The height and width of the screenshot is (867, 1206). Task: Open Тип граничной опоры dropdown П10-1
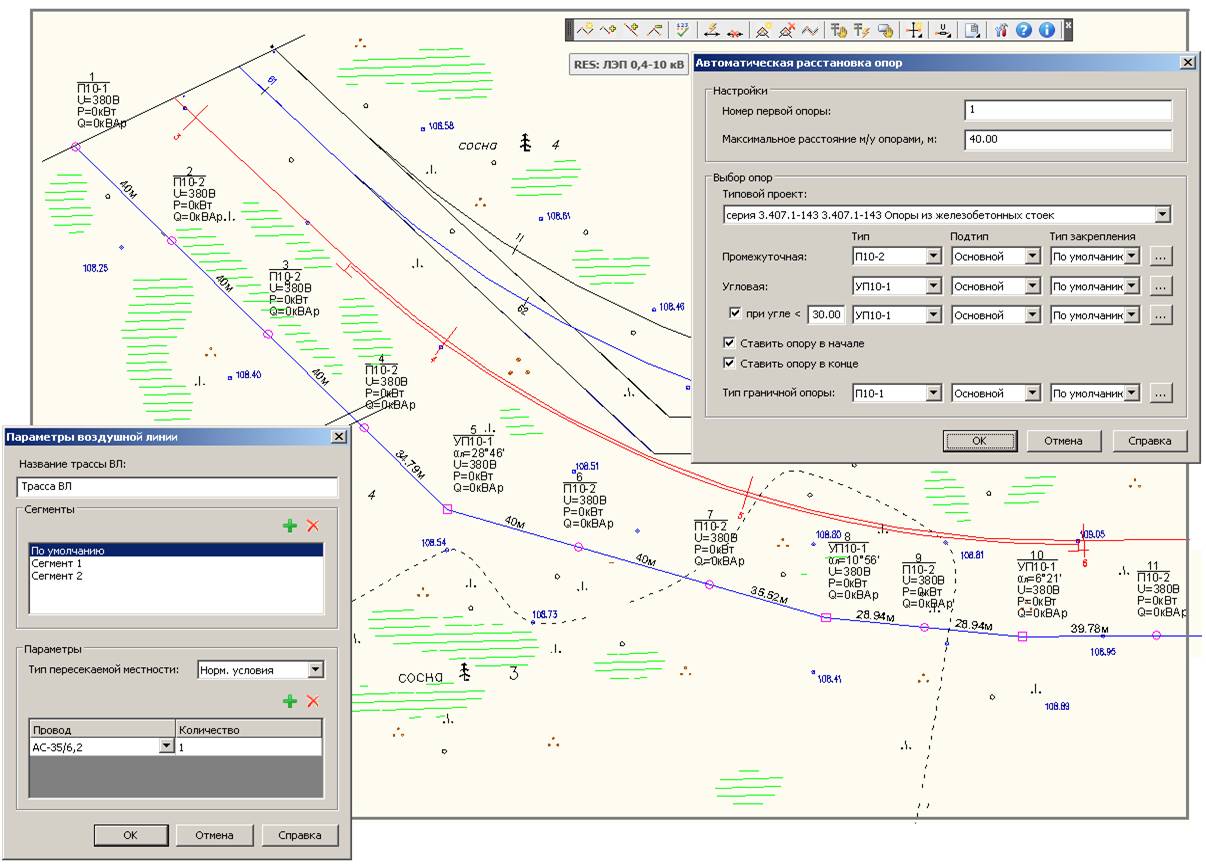(x=933, y=393)
